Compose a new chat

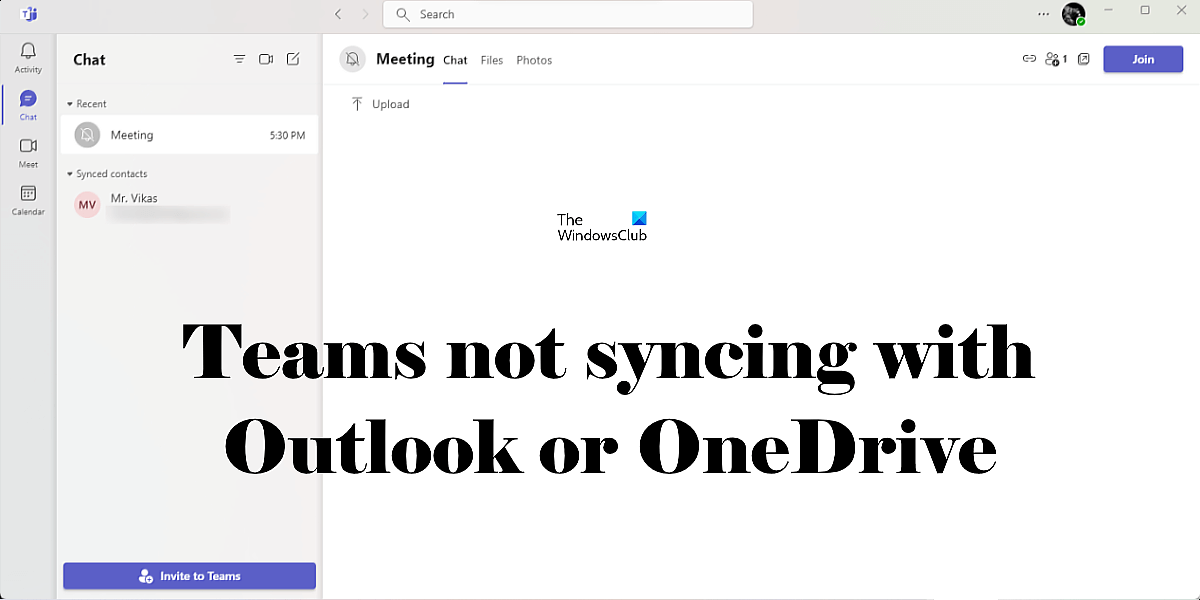293,59
